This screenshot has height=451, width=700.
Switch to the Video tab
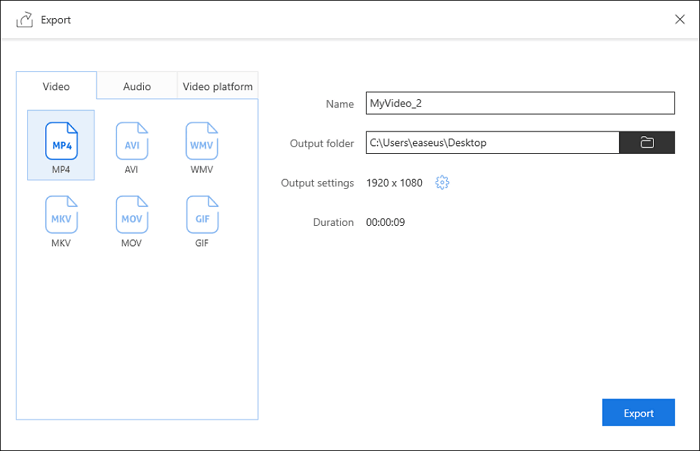(56, 86)
